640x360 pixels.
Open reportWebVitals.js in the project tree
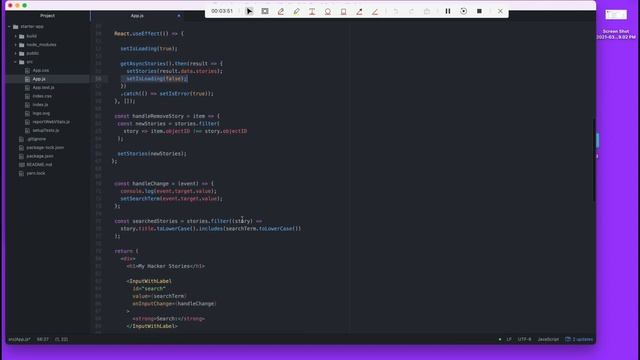point(51,122)
